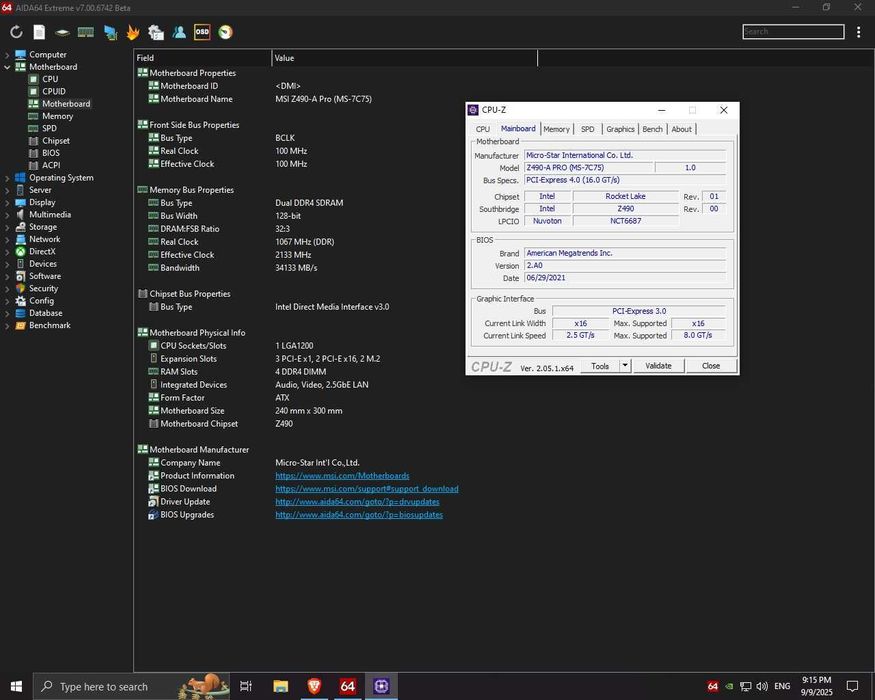The height and width of the screenshot is (700, 875).
Task: Switch to the Memory tab in CPU-Z
Action: point(556,129)
